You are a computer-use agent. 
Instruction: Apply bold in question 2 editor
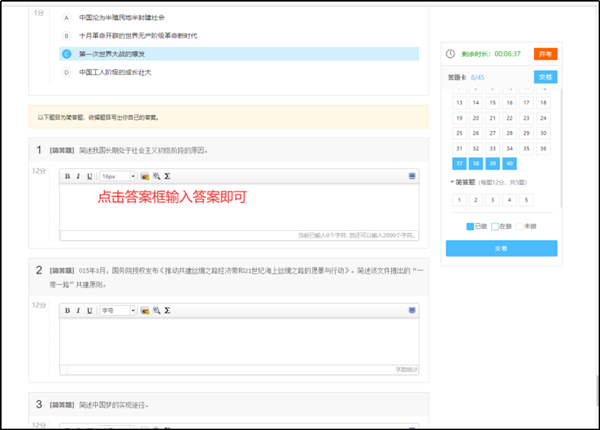coord(67,310)
